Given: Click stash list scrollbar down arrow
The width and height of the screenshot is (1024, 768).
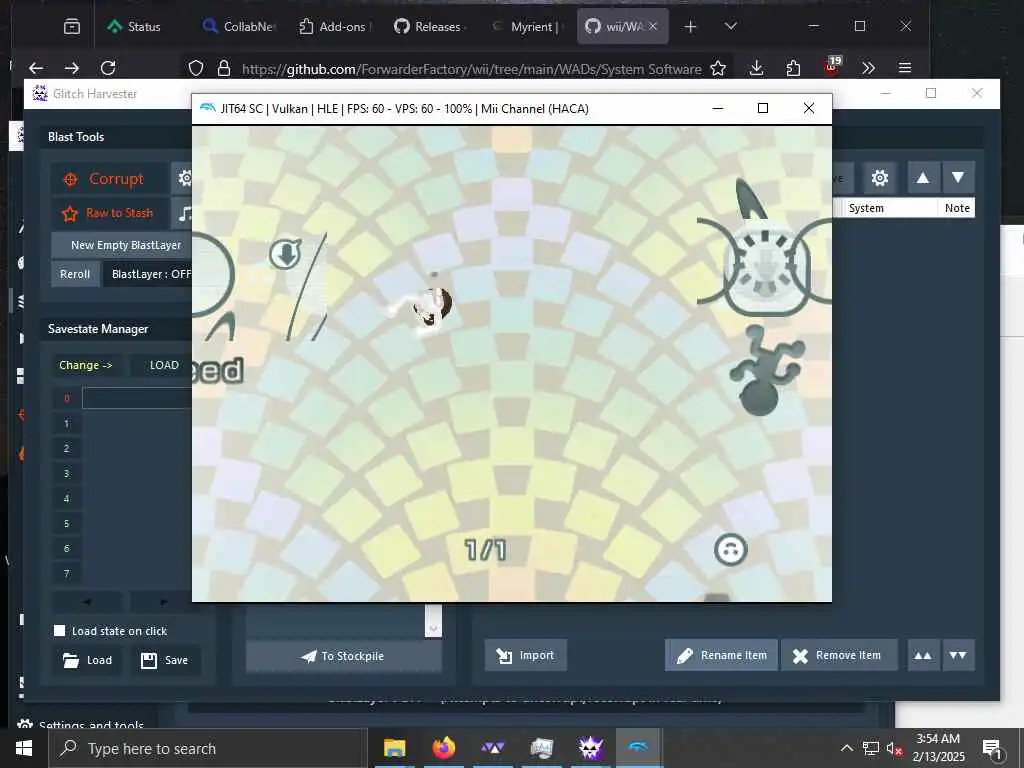Looking at the screenshot, I should [x=433, y=629].
